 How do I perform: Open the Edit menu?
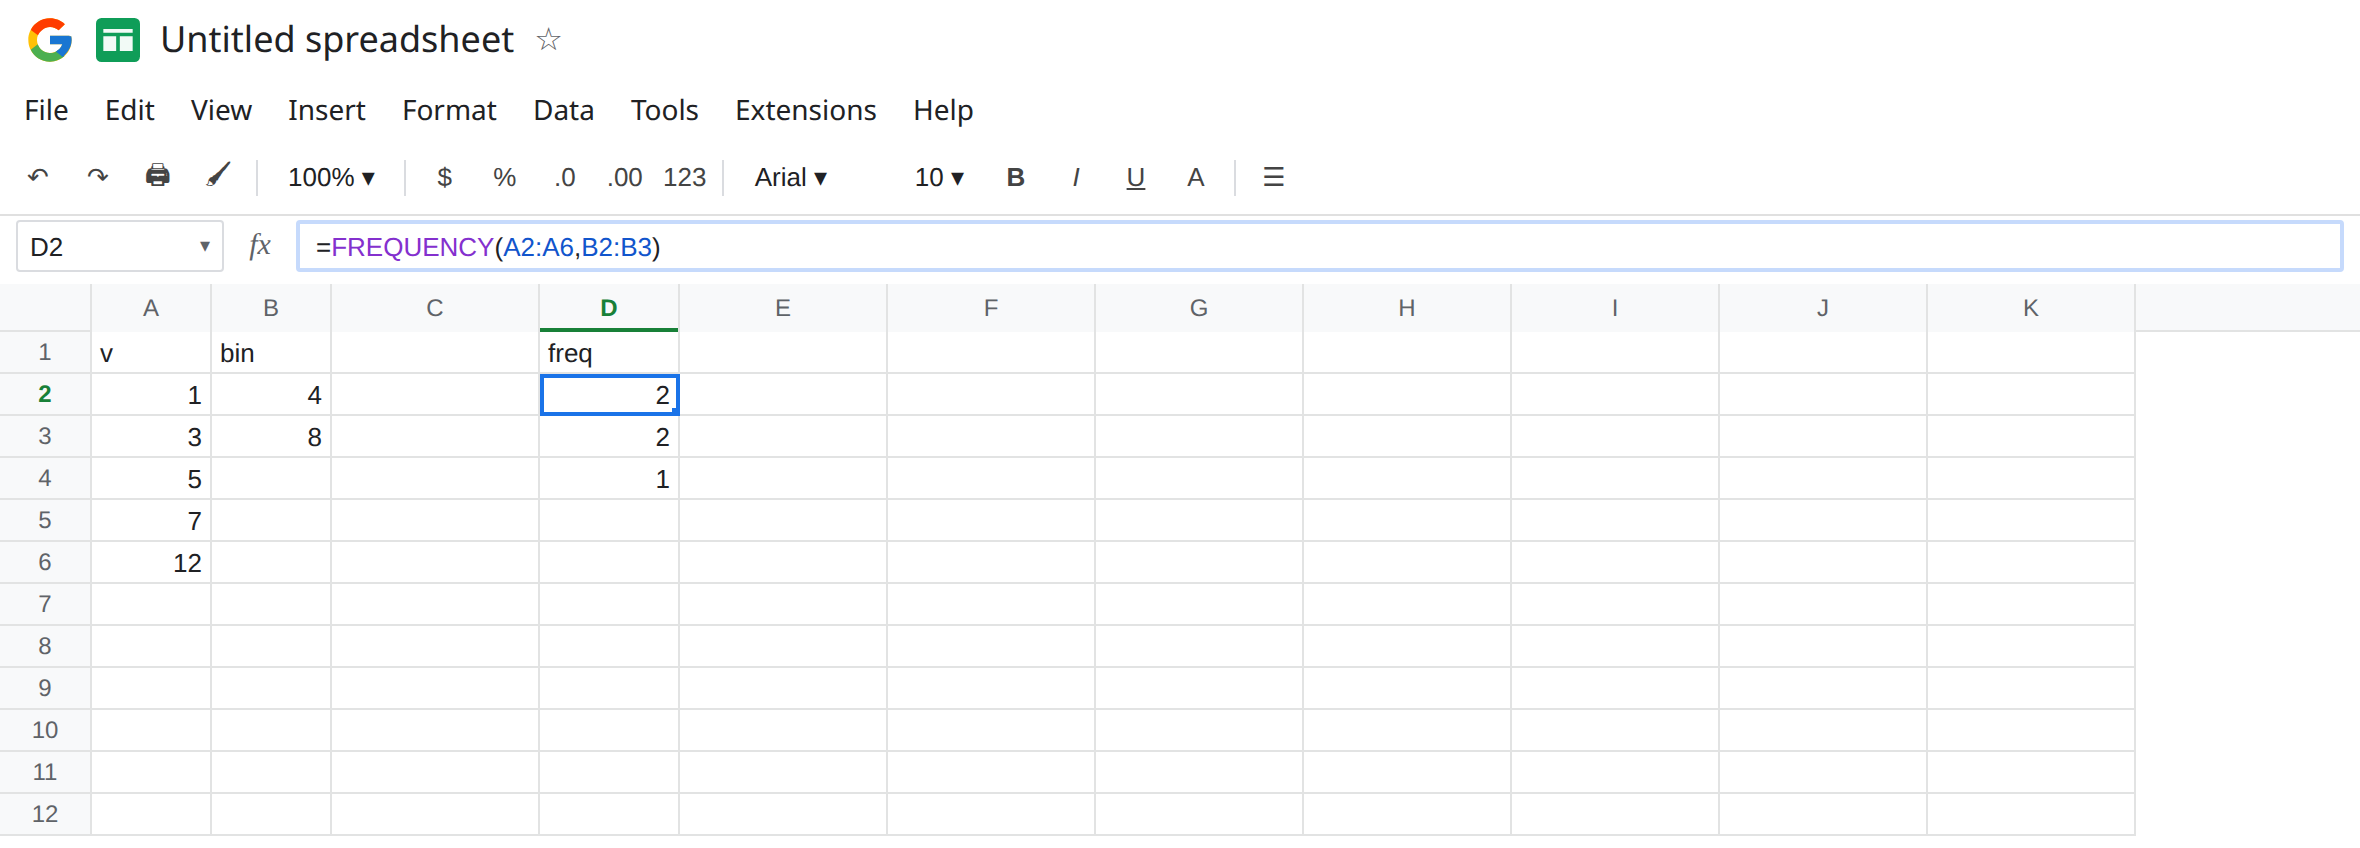click(x=130, y=110)
